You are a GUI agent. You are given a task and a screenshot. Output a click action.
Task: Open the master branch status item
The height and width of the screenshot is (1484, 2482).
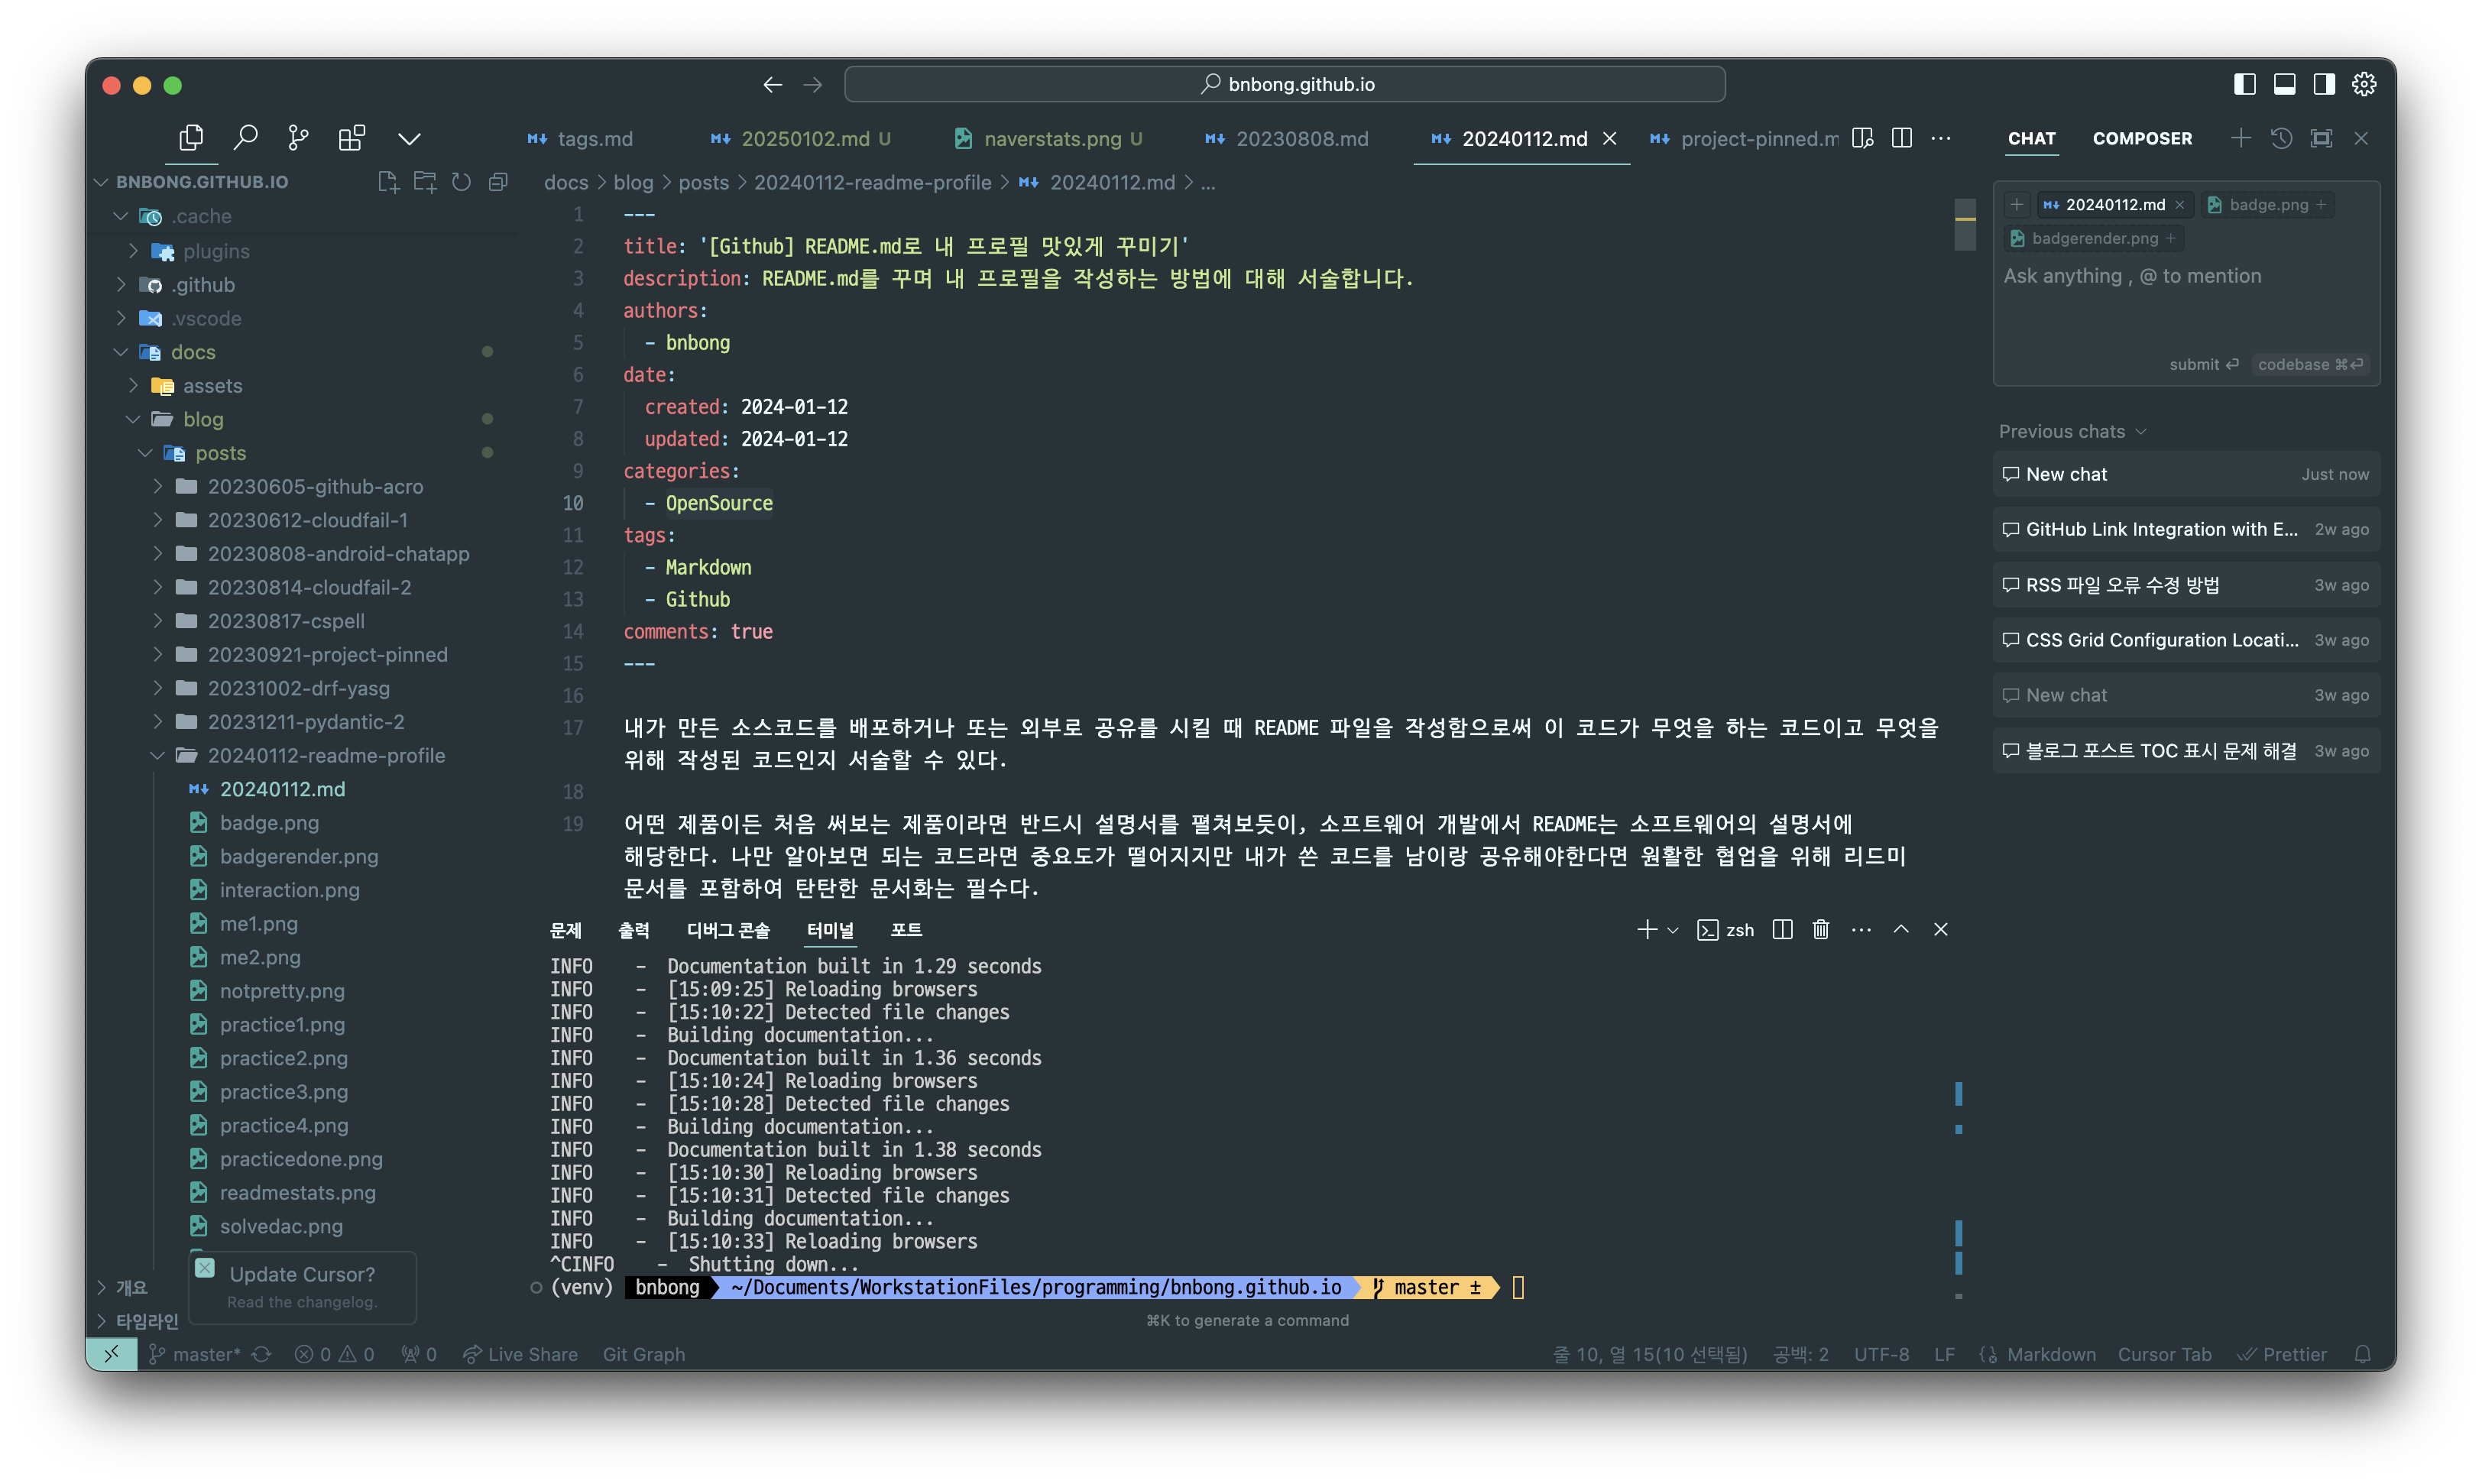click(x=196, y=1354)
